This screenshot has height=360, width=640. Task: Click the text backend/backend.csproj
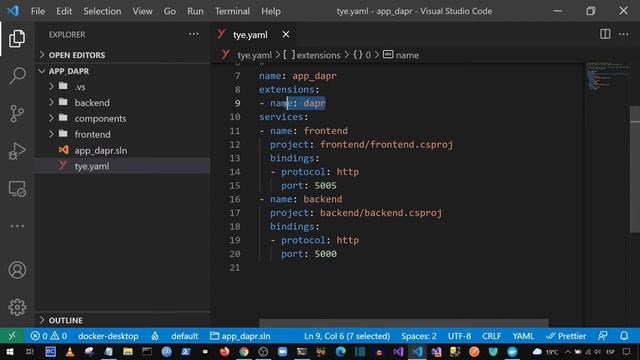[380, 213]
